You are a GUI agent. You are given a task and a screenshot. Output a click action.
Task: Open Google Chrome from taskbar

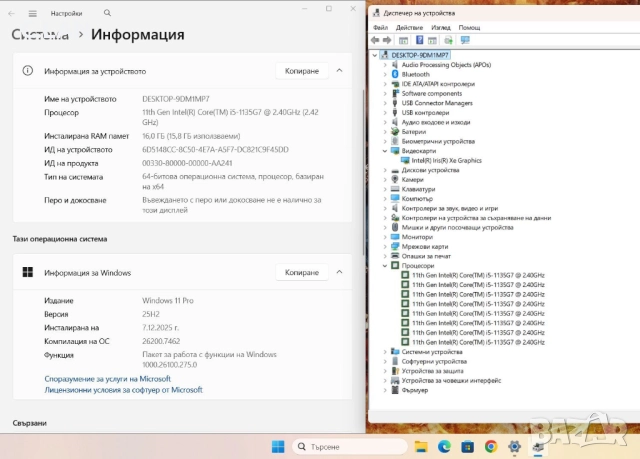(x=491, y=447)
